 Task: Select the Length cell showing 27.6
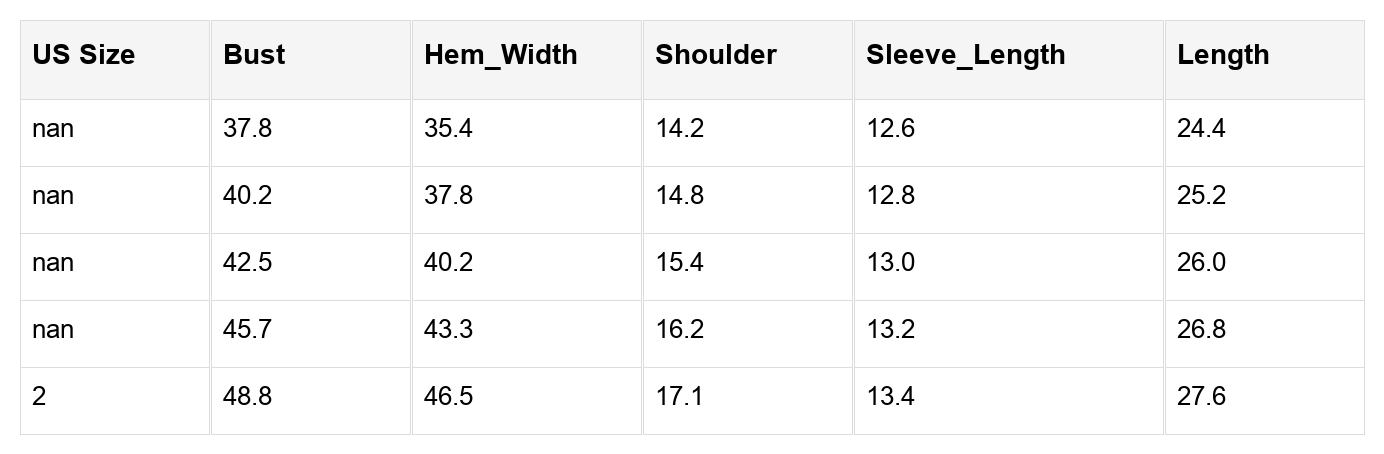click(x=1201, y=397)
